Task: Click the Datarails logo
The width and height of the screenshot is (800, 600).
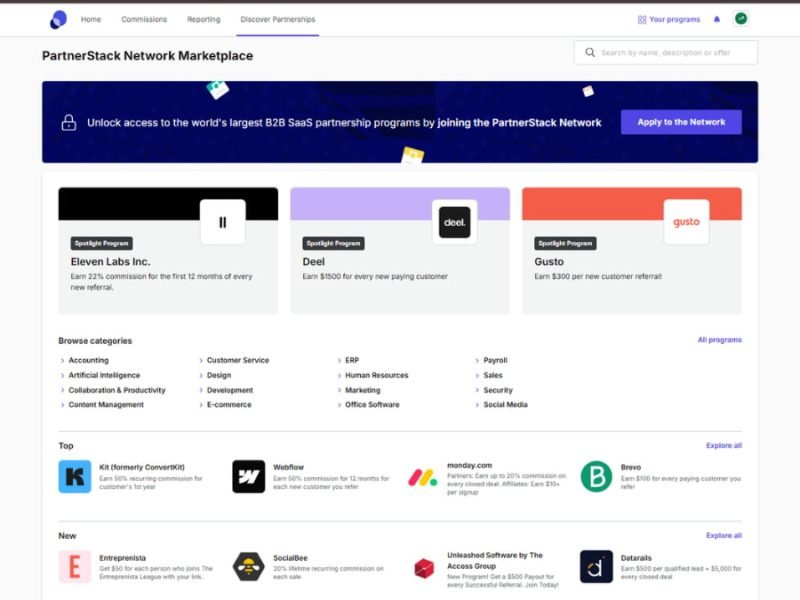Action: coord(596,566)
